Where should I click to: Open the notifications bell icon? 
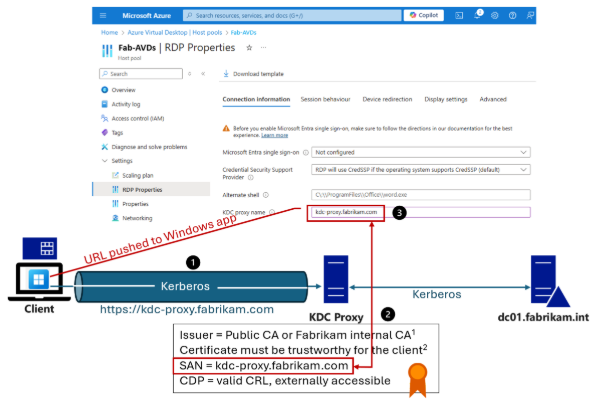coord(478,15)
